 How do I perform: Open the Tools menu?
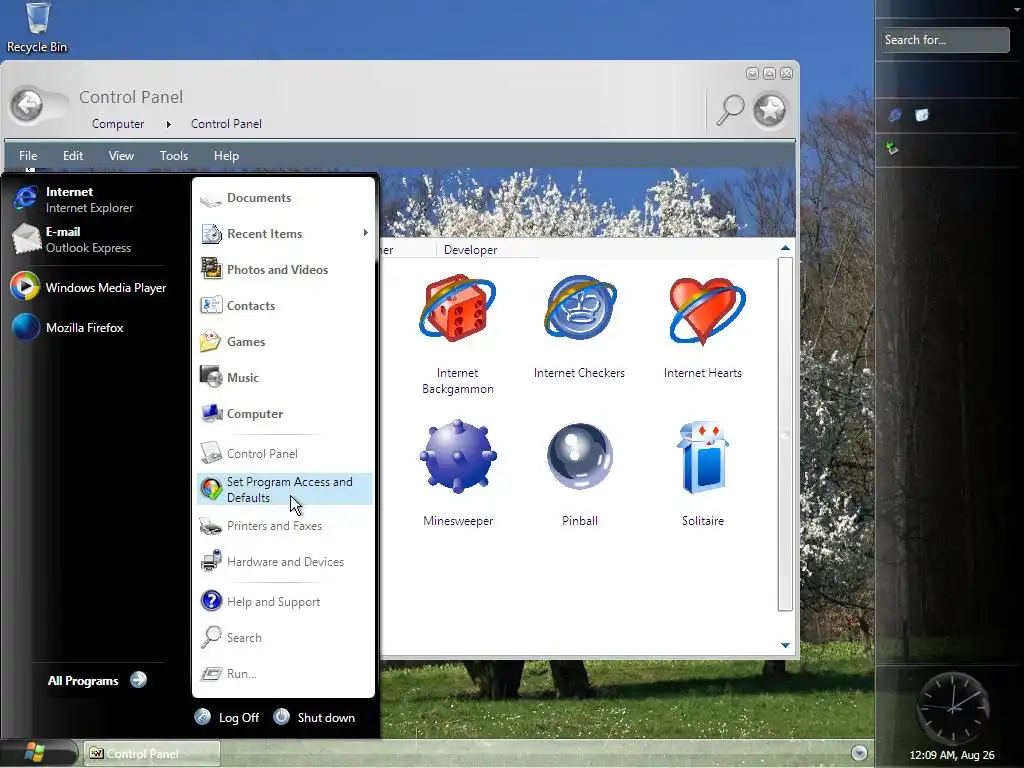click(x=174, y=155)
